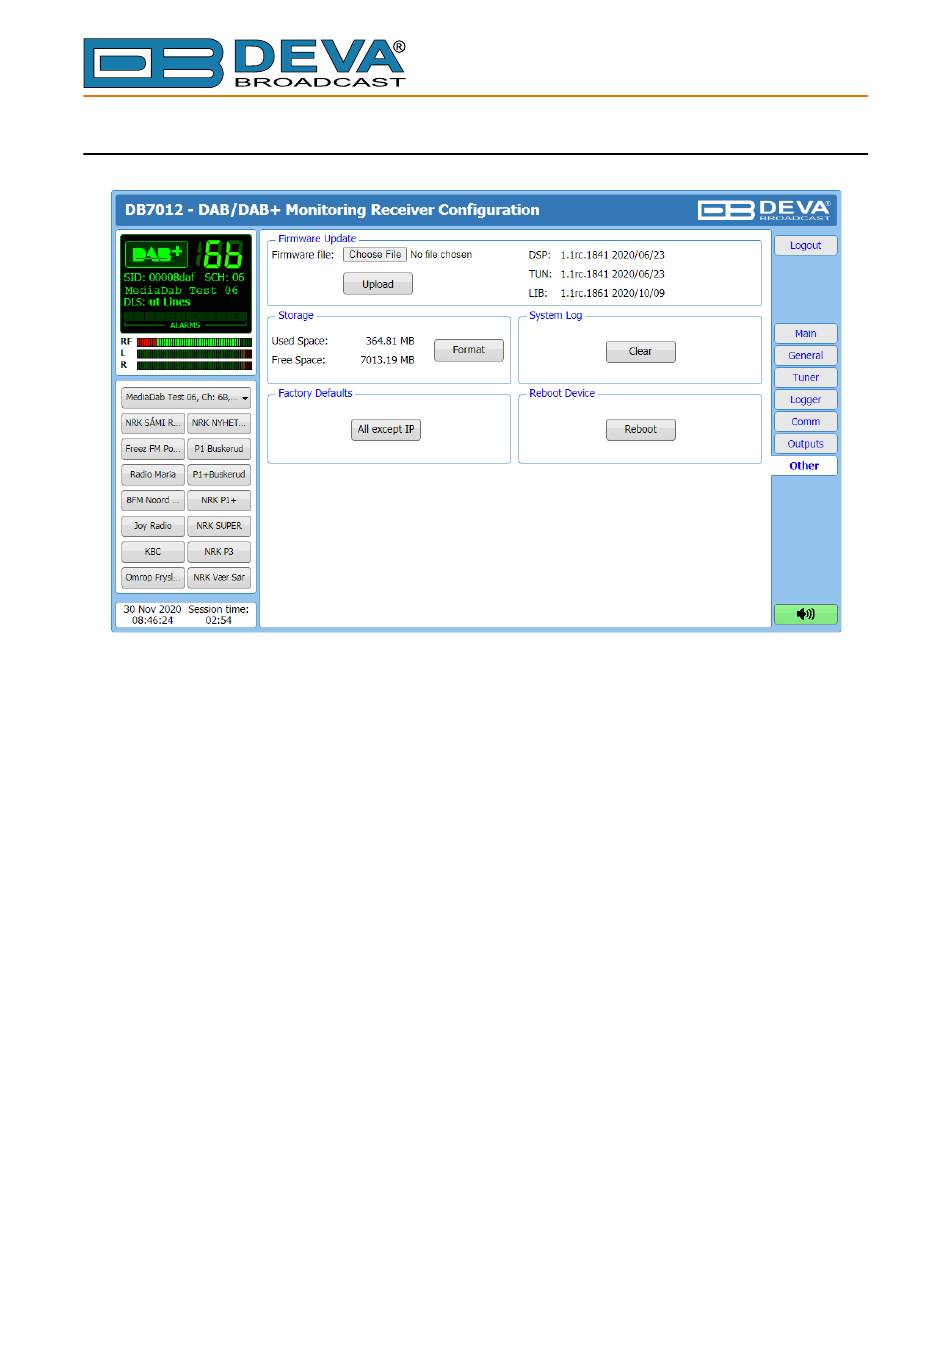Click the DLS scrolling text line
950x1353 pixels.
coord(157,302)
